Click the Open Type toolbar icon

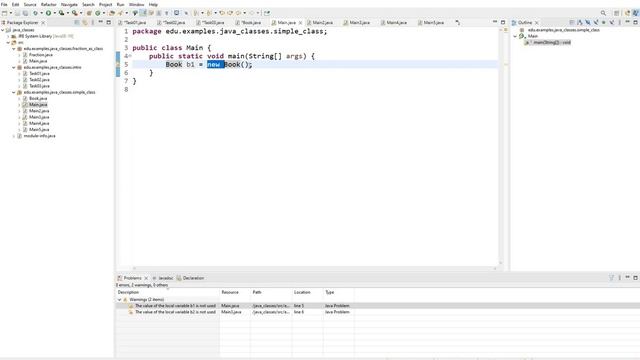(111, 13)
